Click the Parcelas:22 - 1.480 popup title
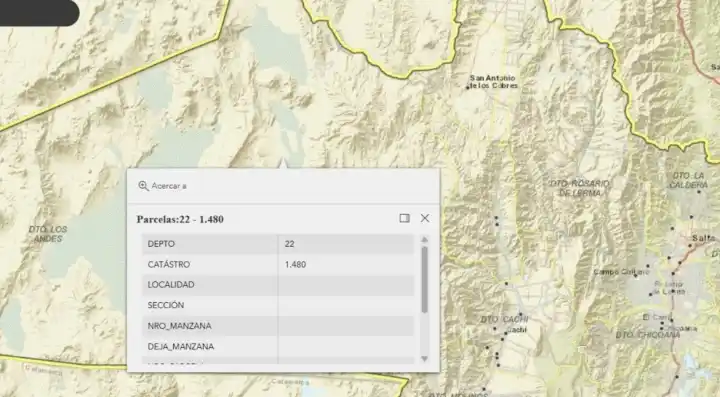Viewport: 720px width, 397px height. 180,219
